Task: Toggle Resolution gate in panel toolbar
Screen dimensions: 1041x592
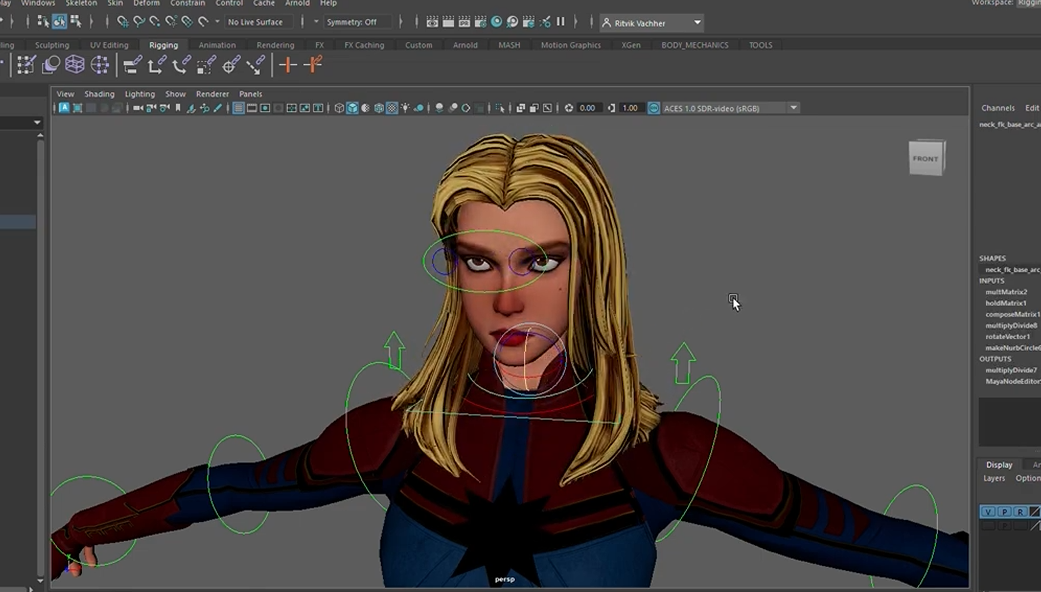Action: point(265,108)
